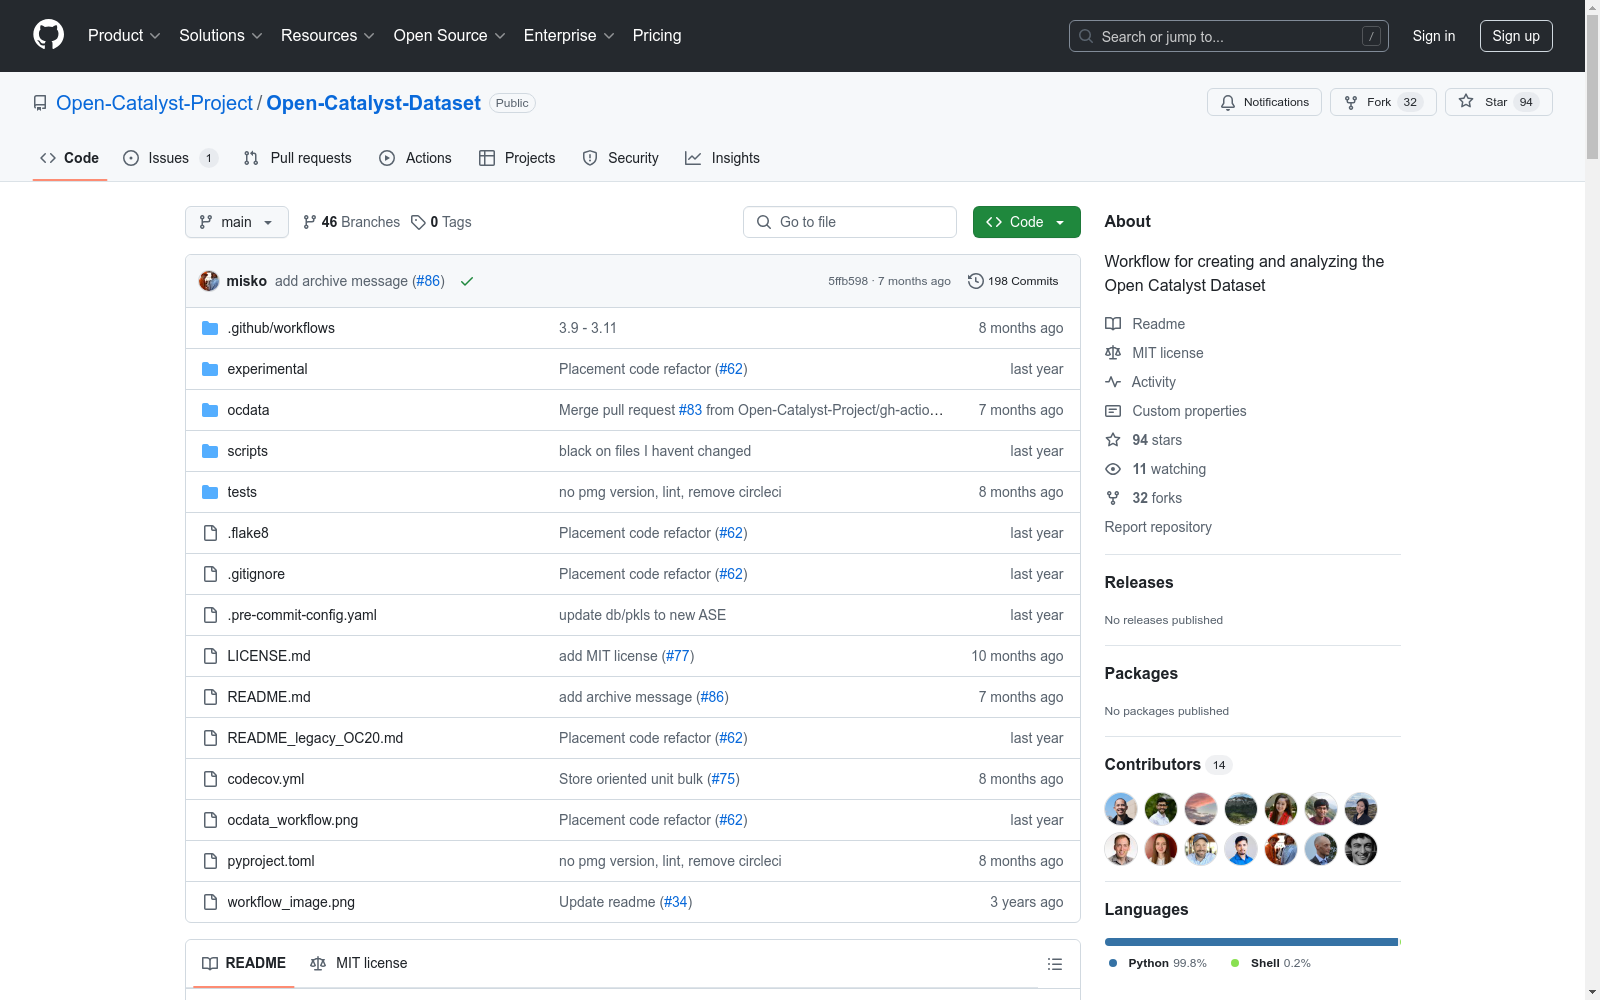Switch to the Security tab
The image size is (1600, 1000).
tap(620, 158)
